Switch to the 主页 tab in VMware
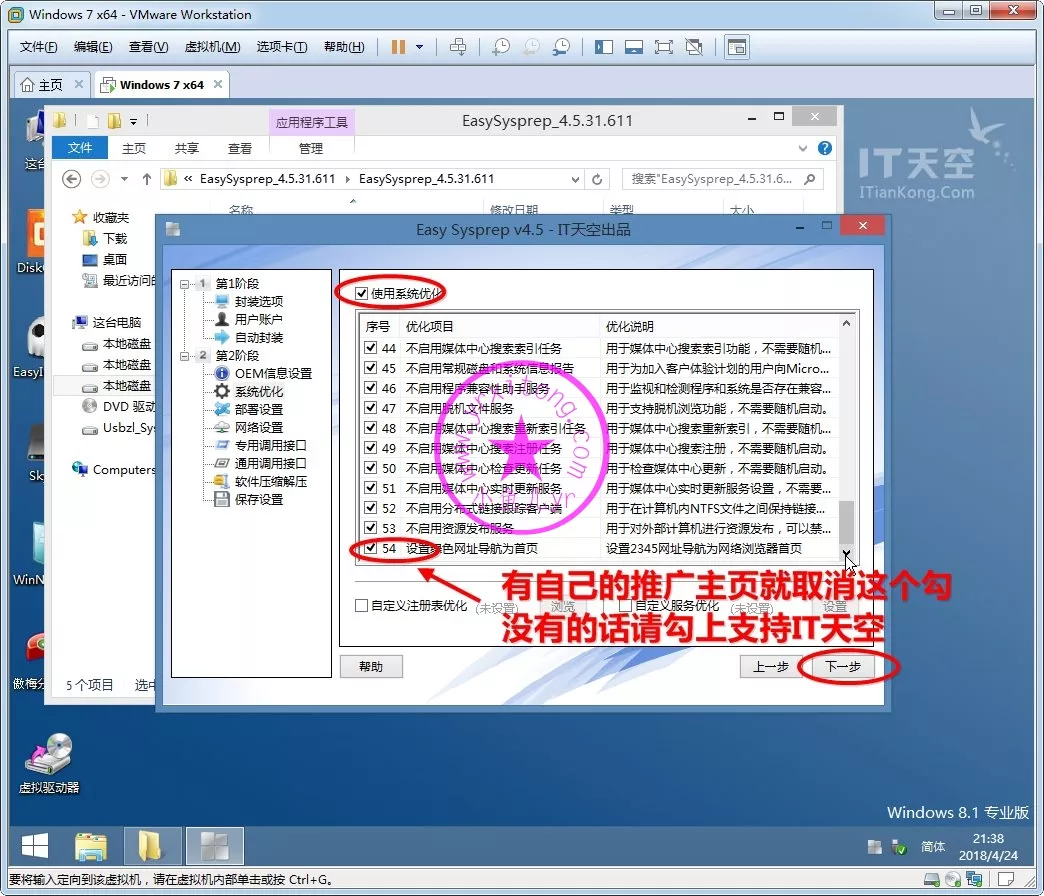The width and height of the screenshot is (1044, 896). pos(50,85)
